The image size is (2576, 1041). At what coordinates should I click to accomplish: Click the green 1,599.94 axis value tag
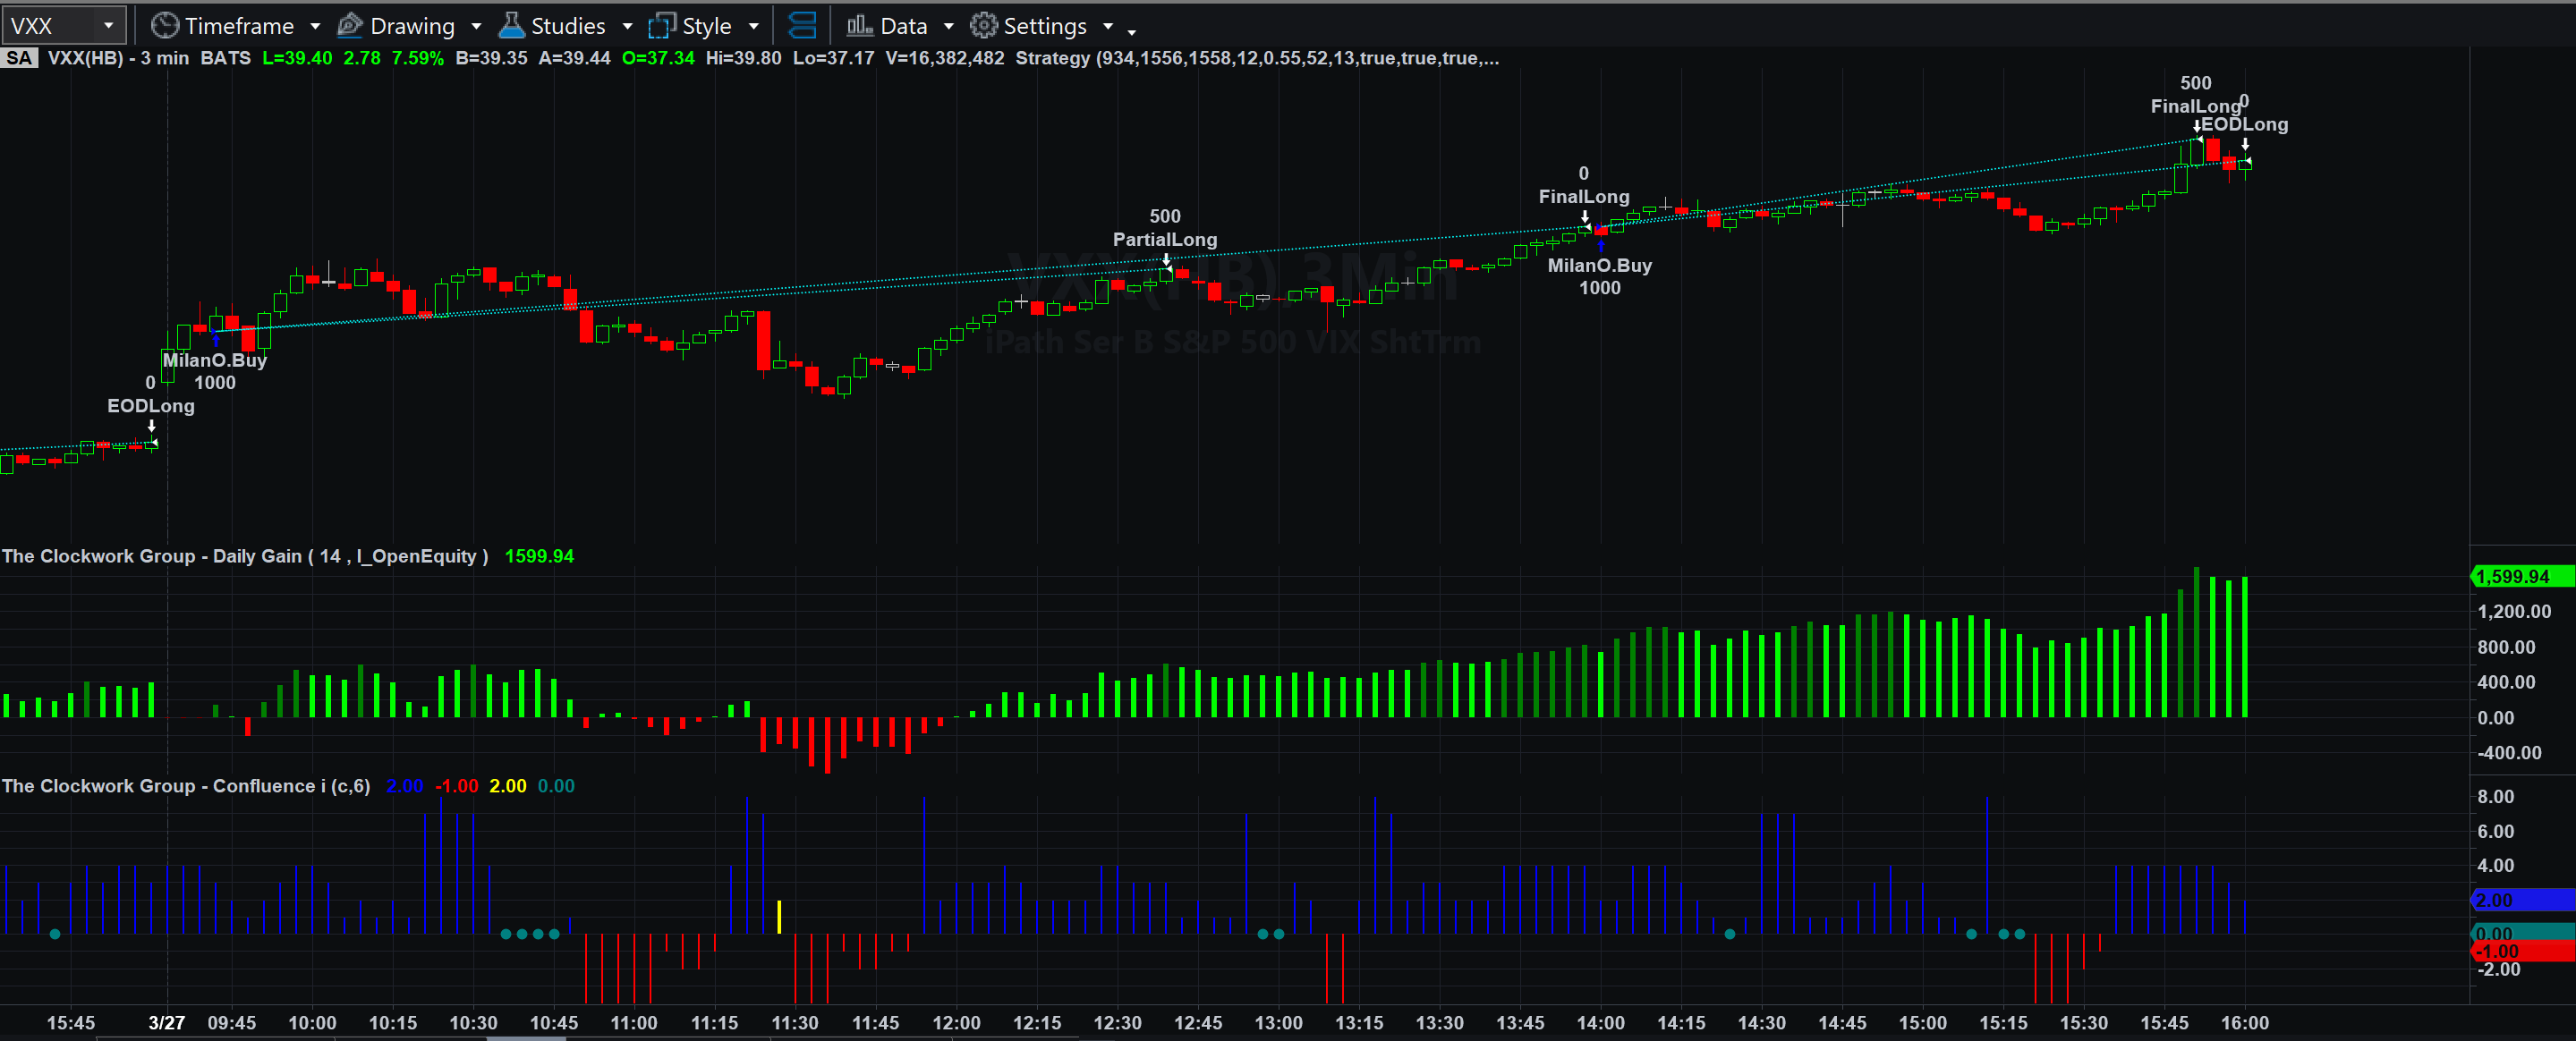pos(2520,576)
